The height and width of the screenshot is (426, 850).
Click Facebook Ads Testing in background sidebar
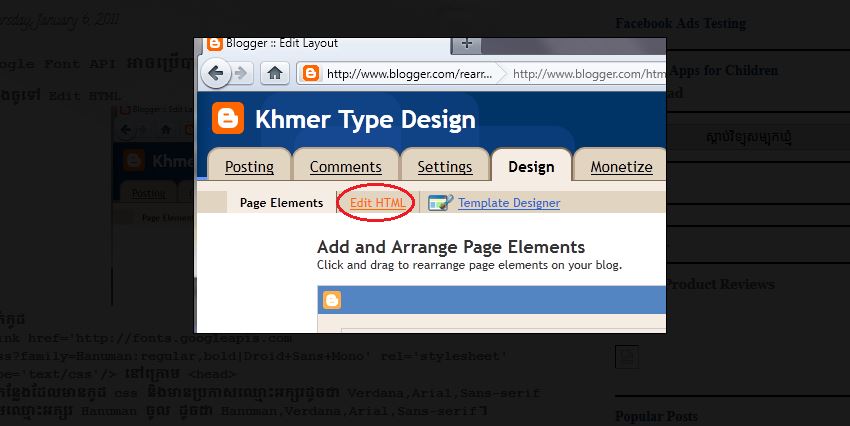680,23
